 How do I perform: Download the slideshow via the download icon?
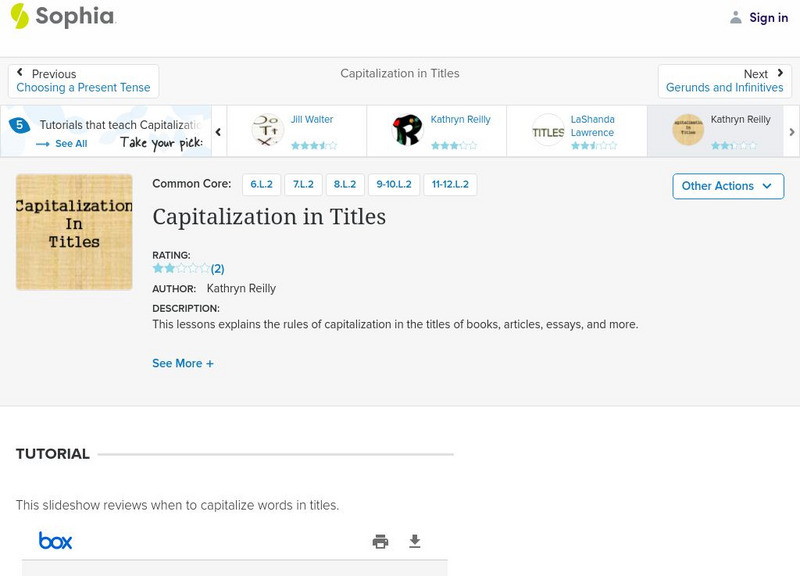pos(414,540)
